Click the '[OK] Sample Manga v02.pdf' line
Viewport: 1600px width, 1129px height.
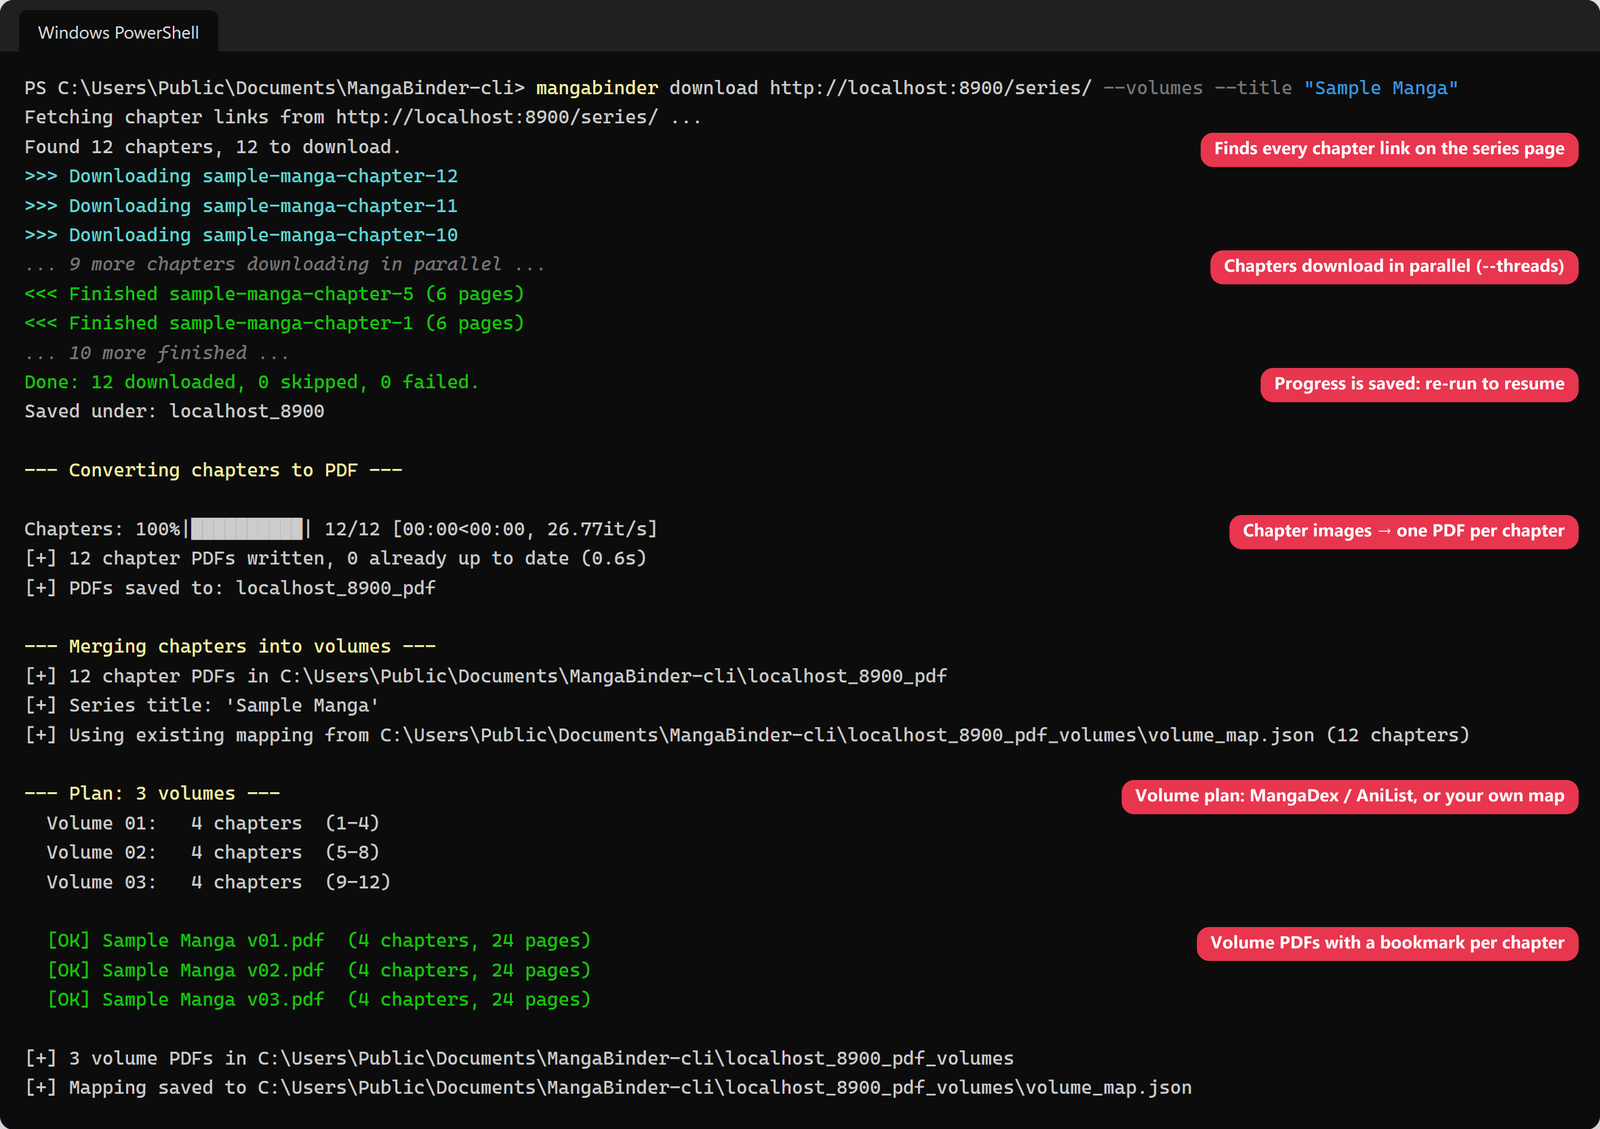click(x=319, y=970)
